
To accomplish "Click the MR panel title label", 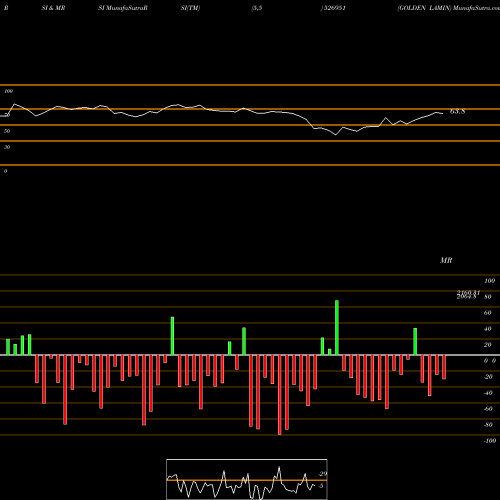I will [x=446, y=260].
